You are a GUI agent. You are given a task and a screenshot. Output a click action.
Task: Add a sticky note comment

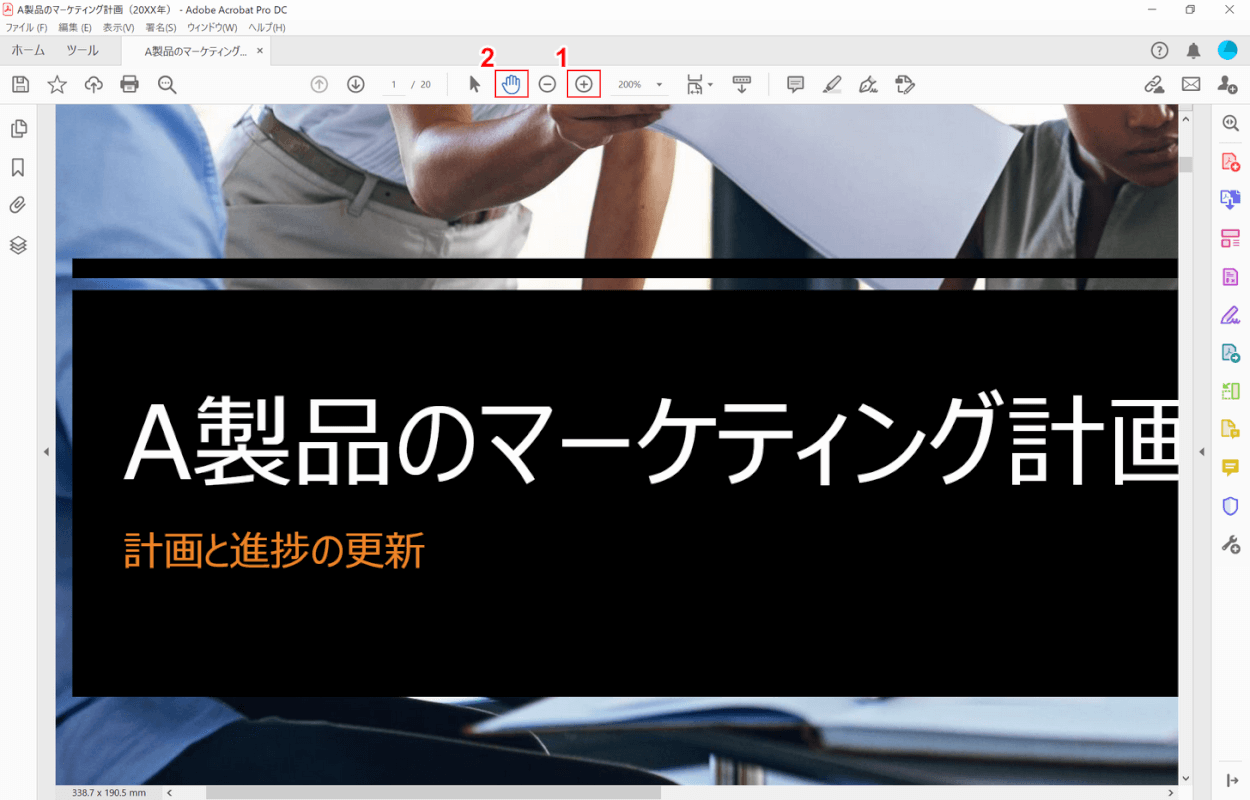(796, 85)
